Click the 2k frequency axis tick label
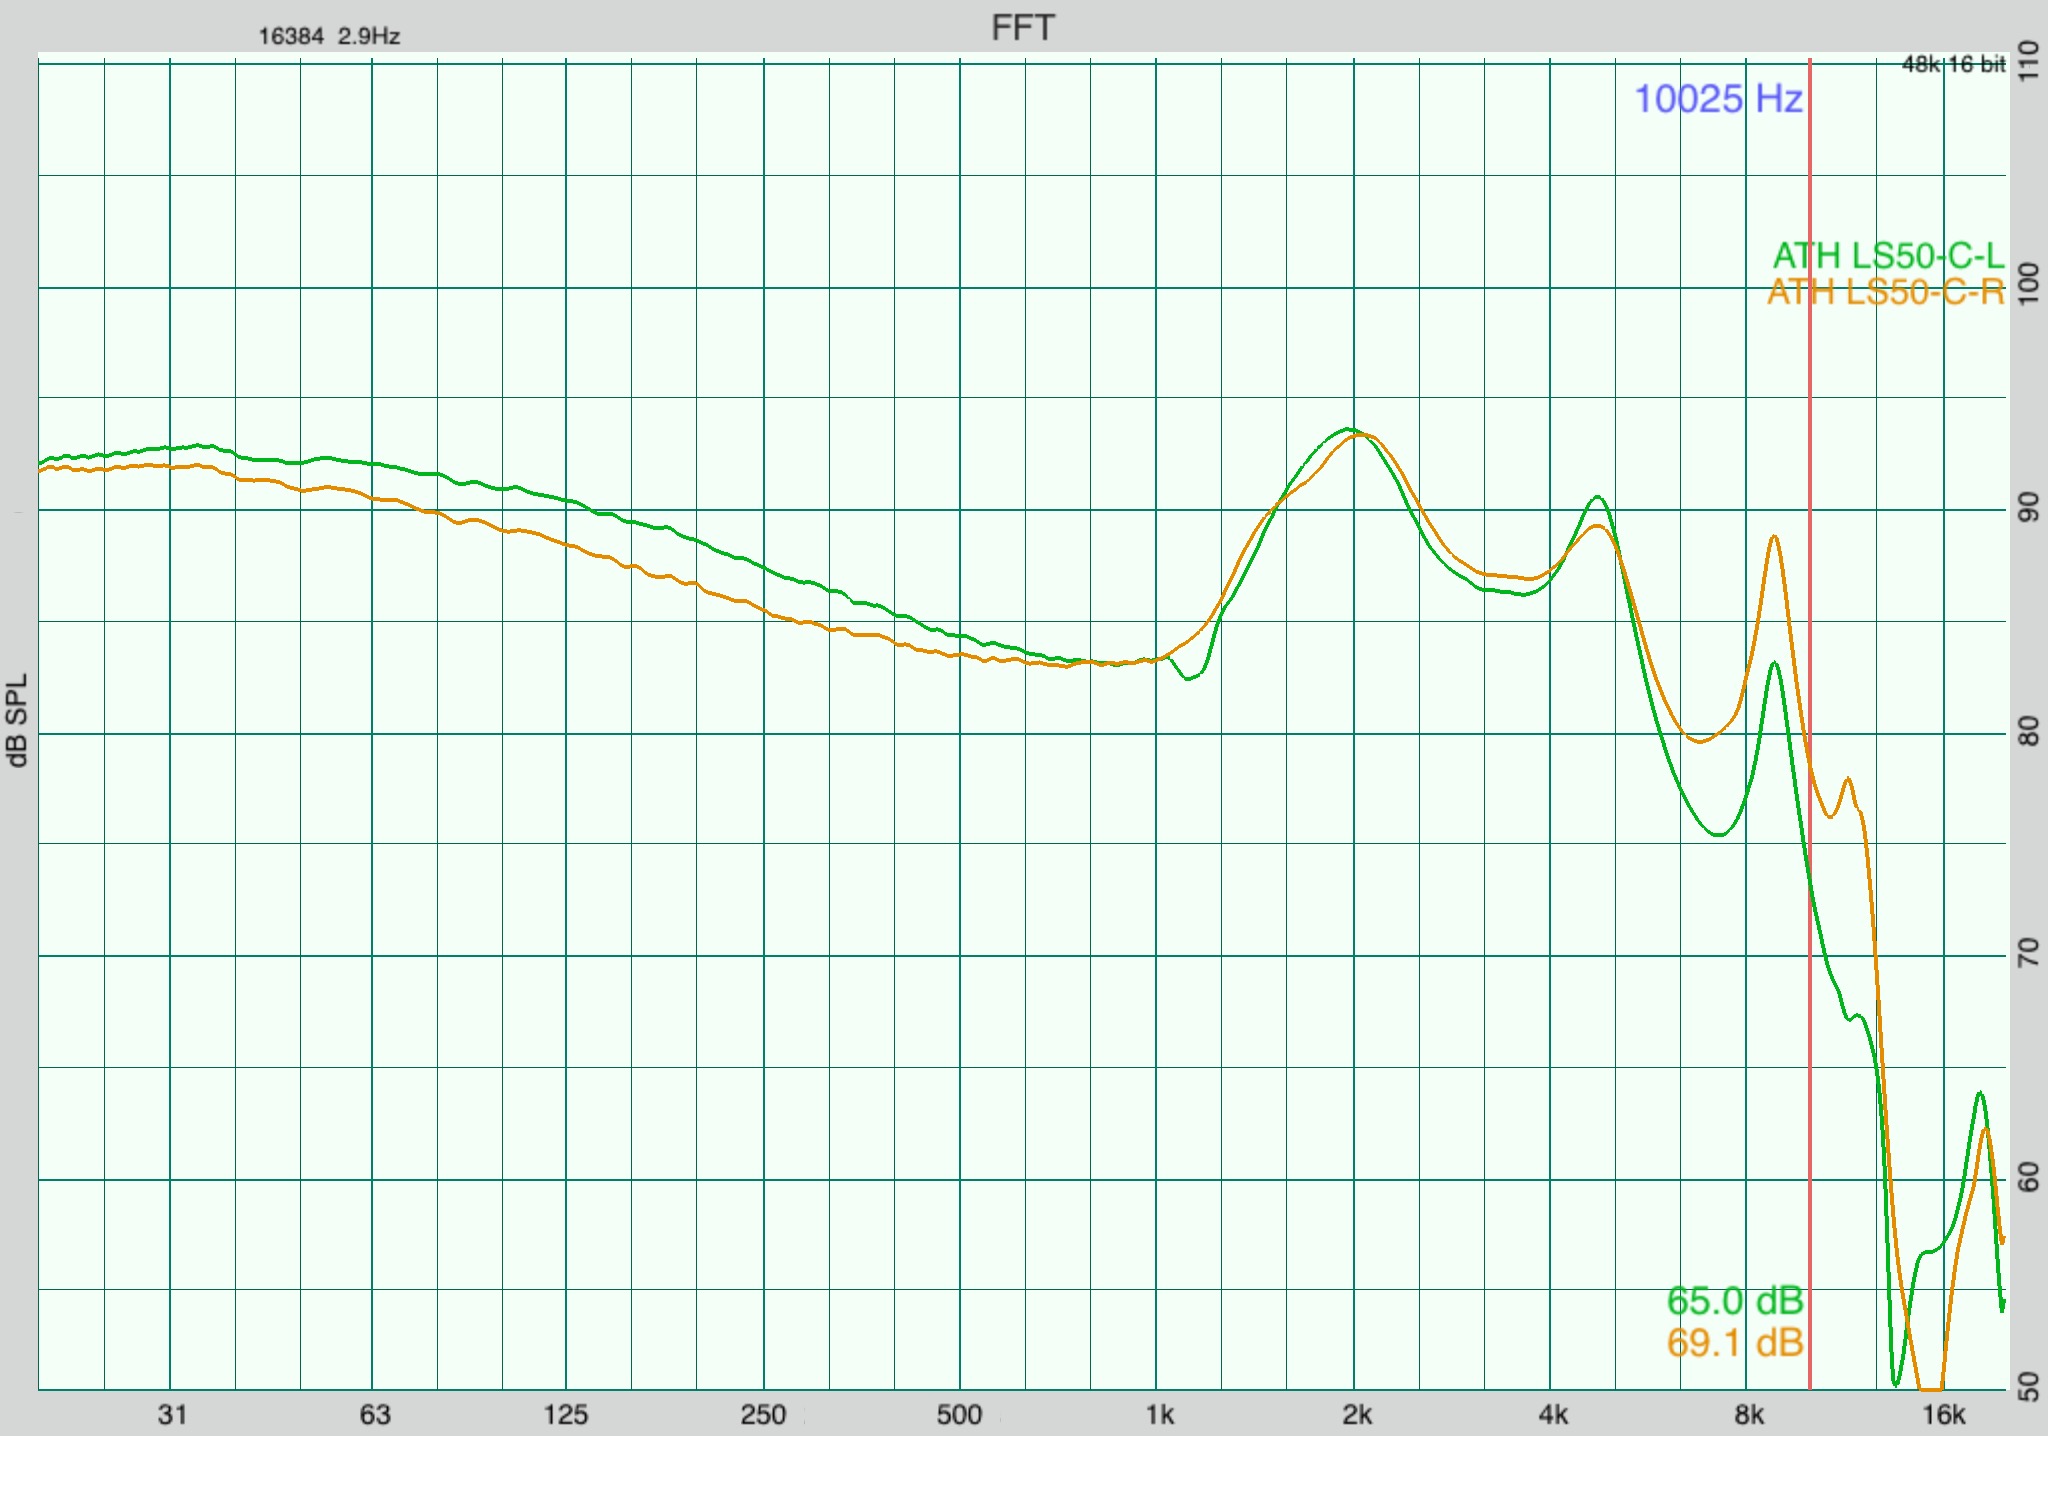2048x1496 pixels. [1357, 1414]
